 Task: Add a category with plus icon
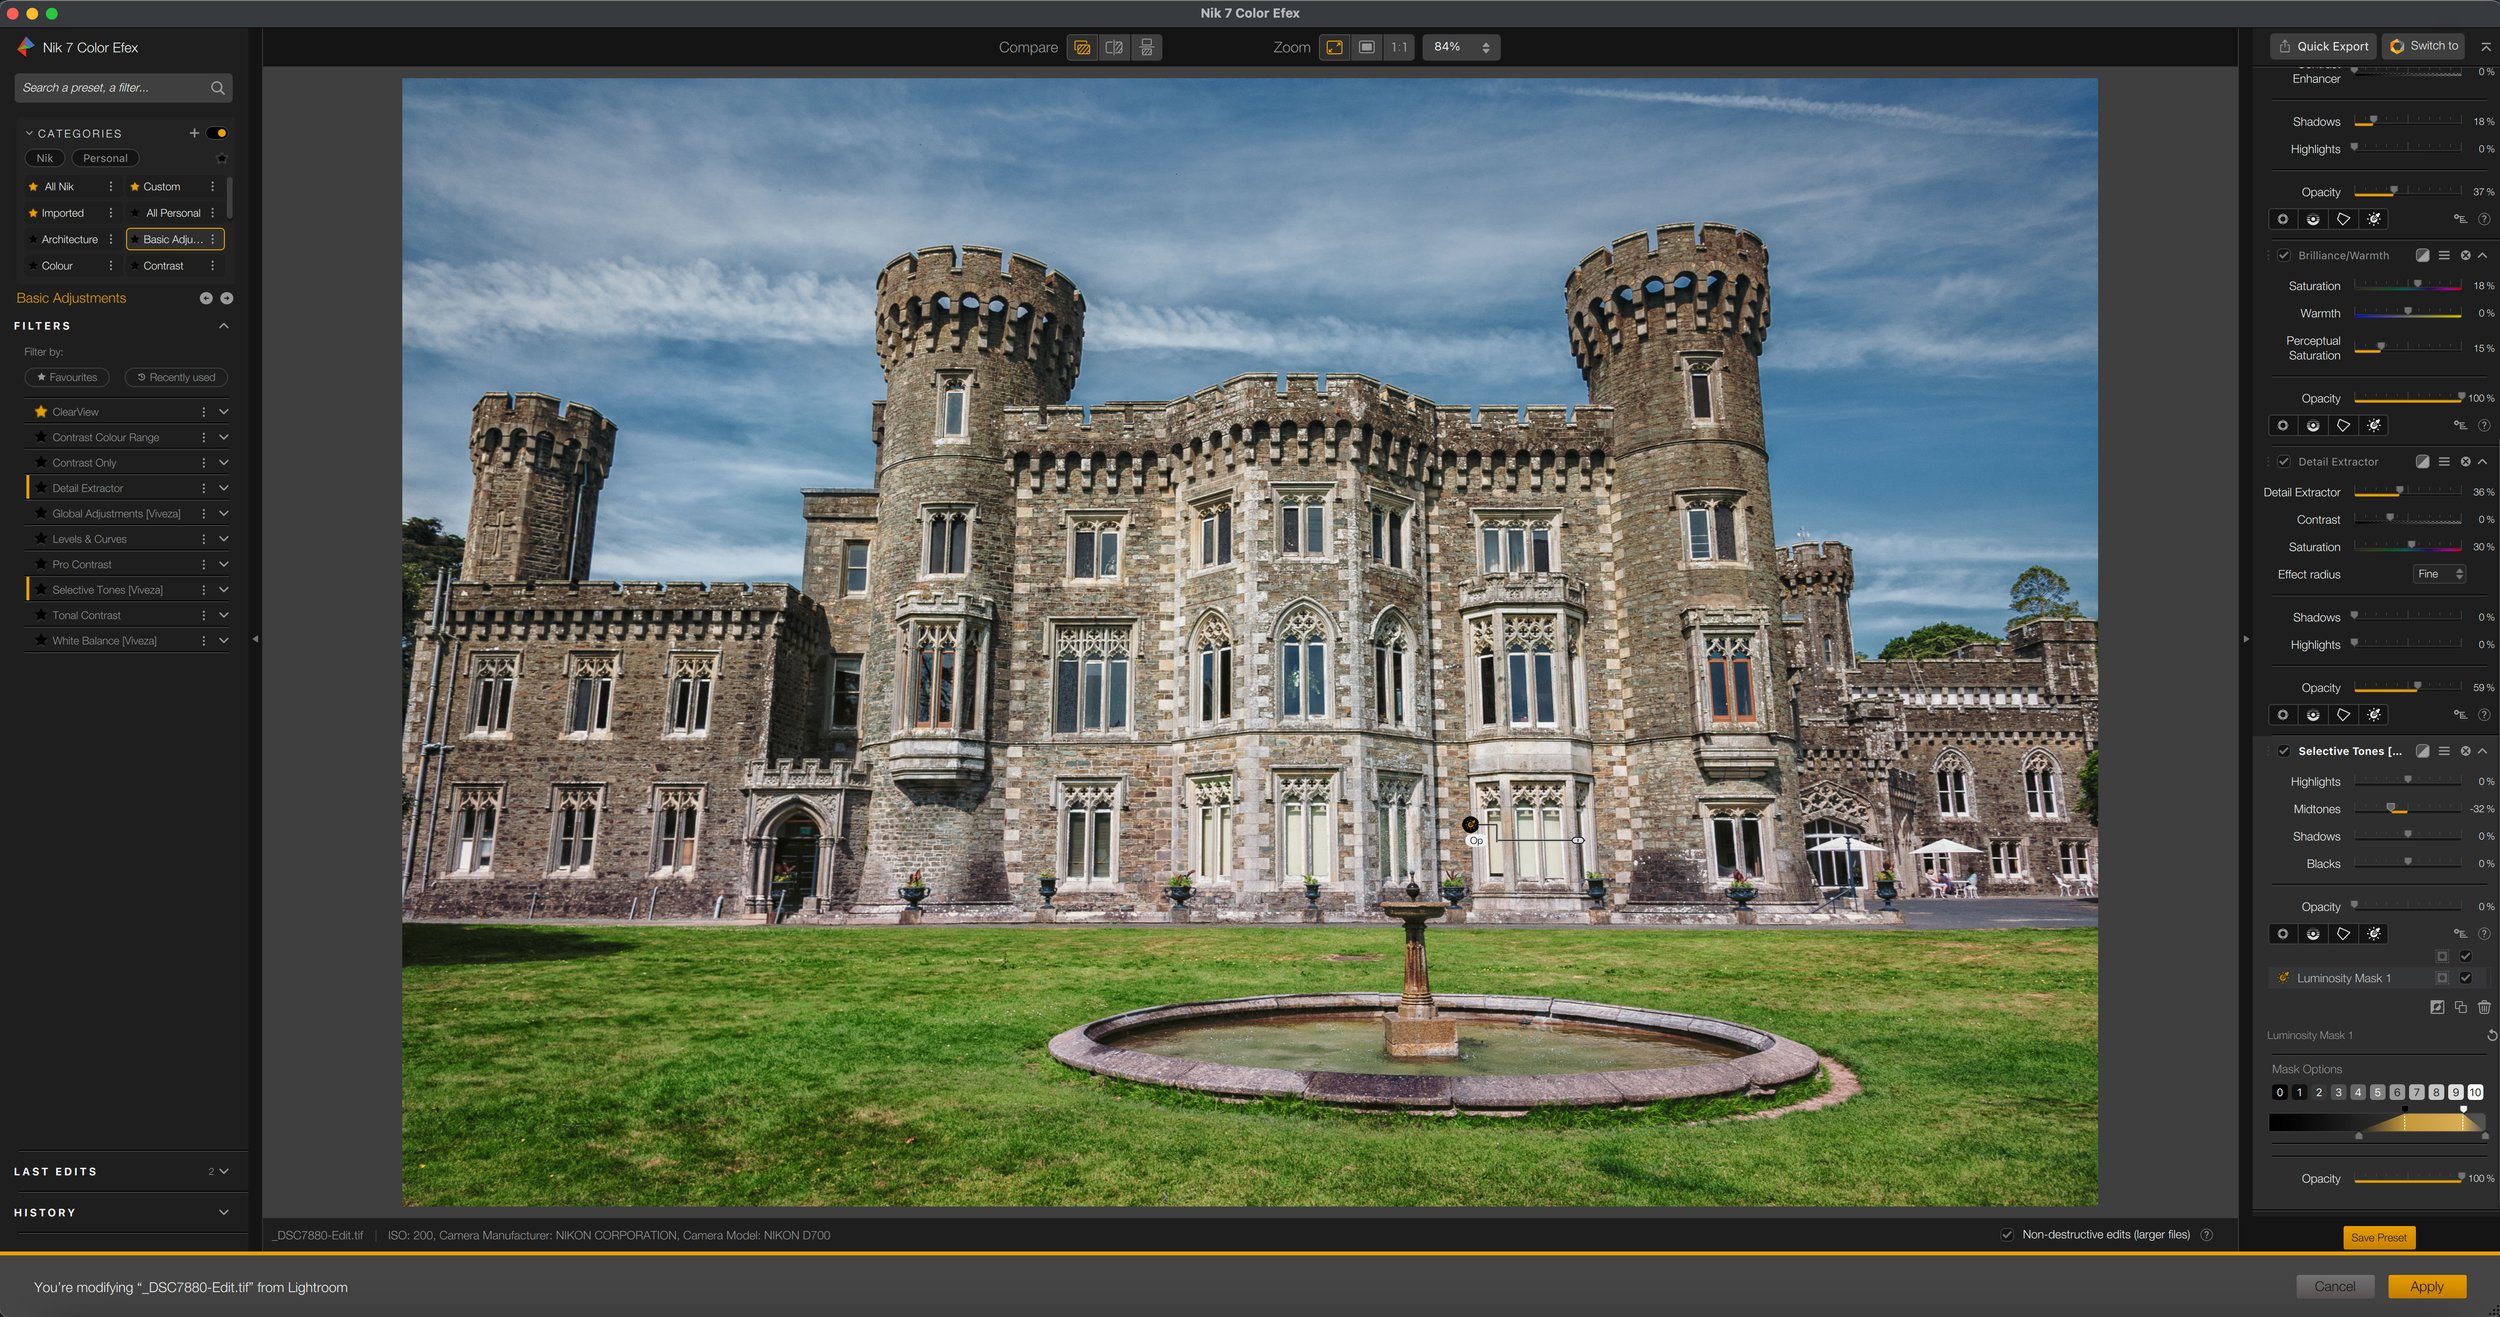tap(194, 133)
